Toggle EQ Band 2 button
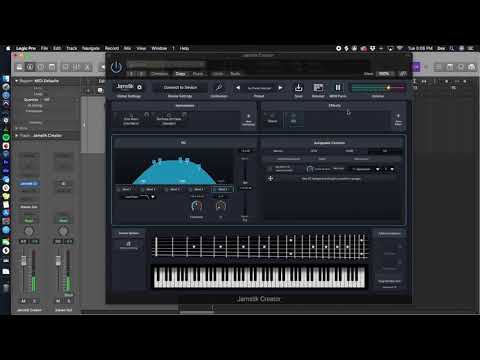Image resolution: width=480 pixels, height=360 pixels. click(150, 189)
